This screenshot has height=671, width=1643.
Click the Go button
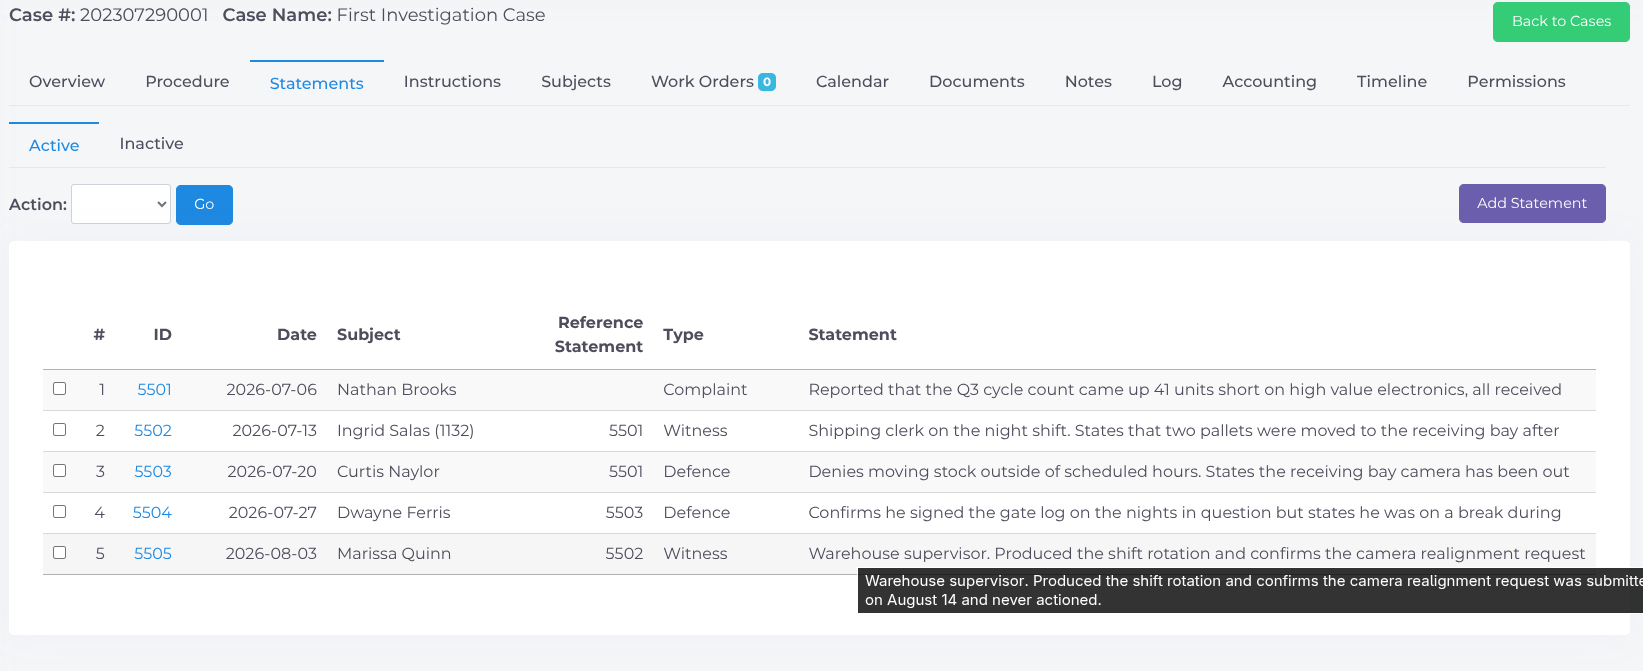204,205
